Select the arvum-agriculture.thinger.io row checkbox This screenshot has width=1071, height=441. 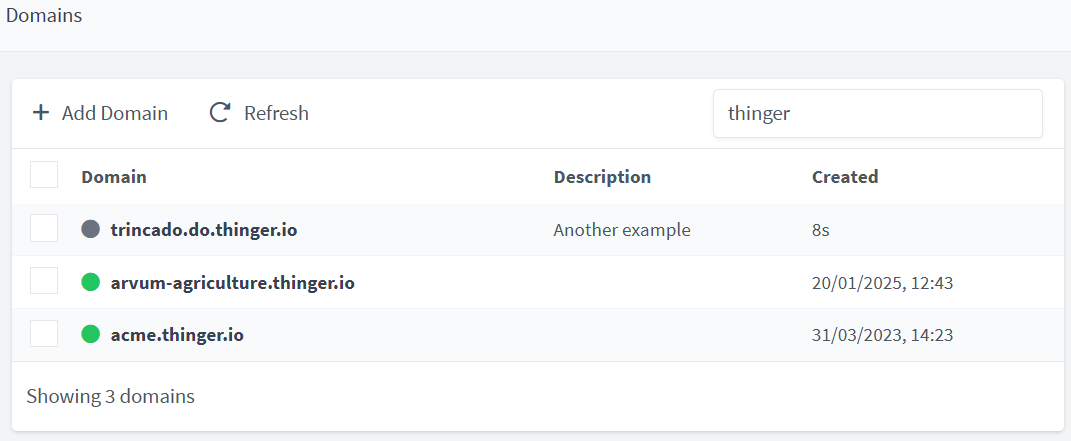[x=44, y=281]
